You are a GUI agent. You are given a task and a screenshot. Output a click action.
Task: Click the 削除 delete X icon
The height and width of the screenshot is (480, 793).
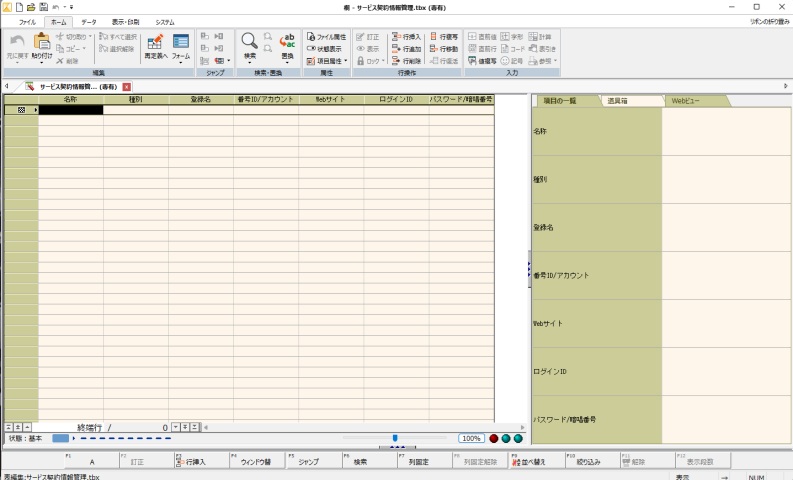[60, 61]
